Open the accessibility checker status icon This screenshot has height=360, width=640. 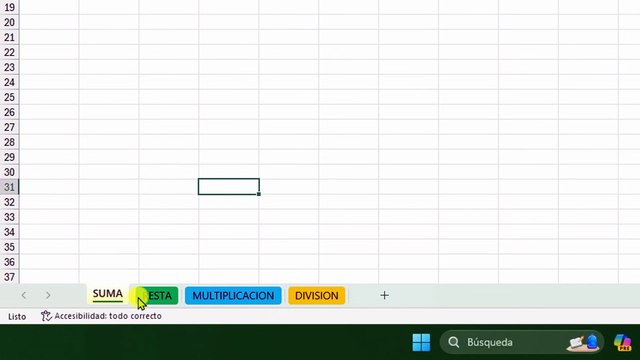[x=46, y=316]
